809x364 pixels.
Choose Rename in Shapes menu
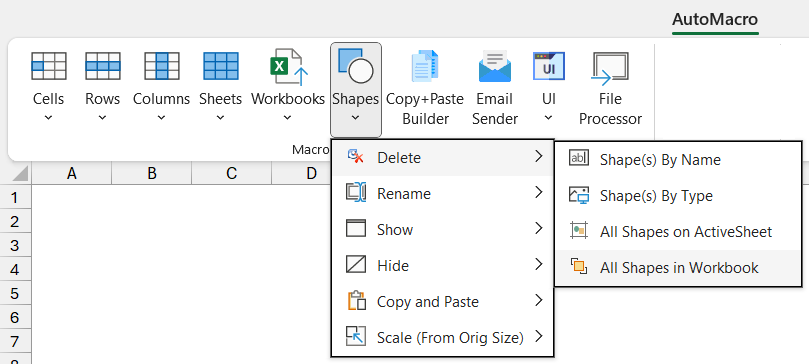point(443,193)
